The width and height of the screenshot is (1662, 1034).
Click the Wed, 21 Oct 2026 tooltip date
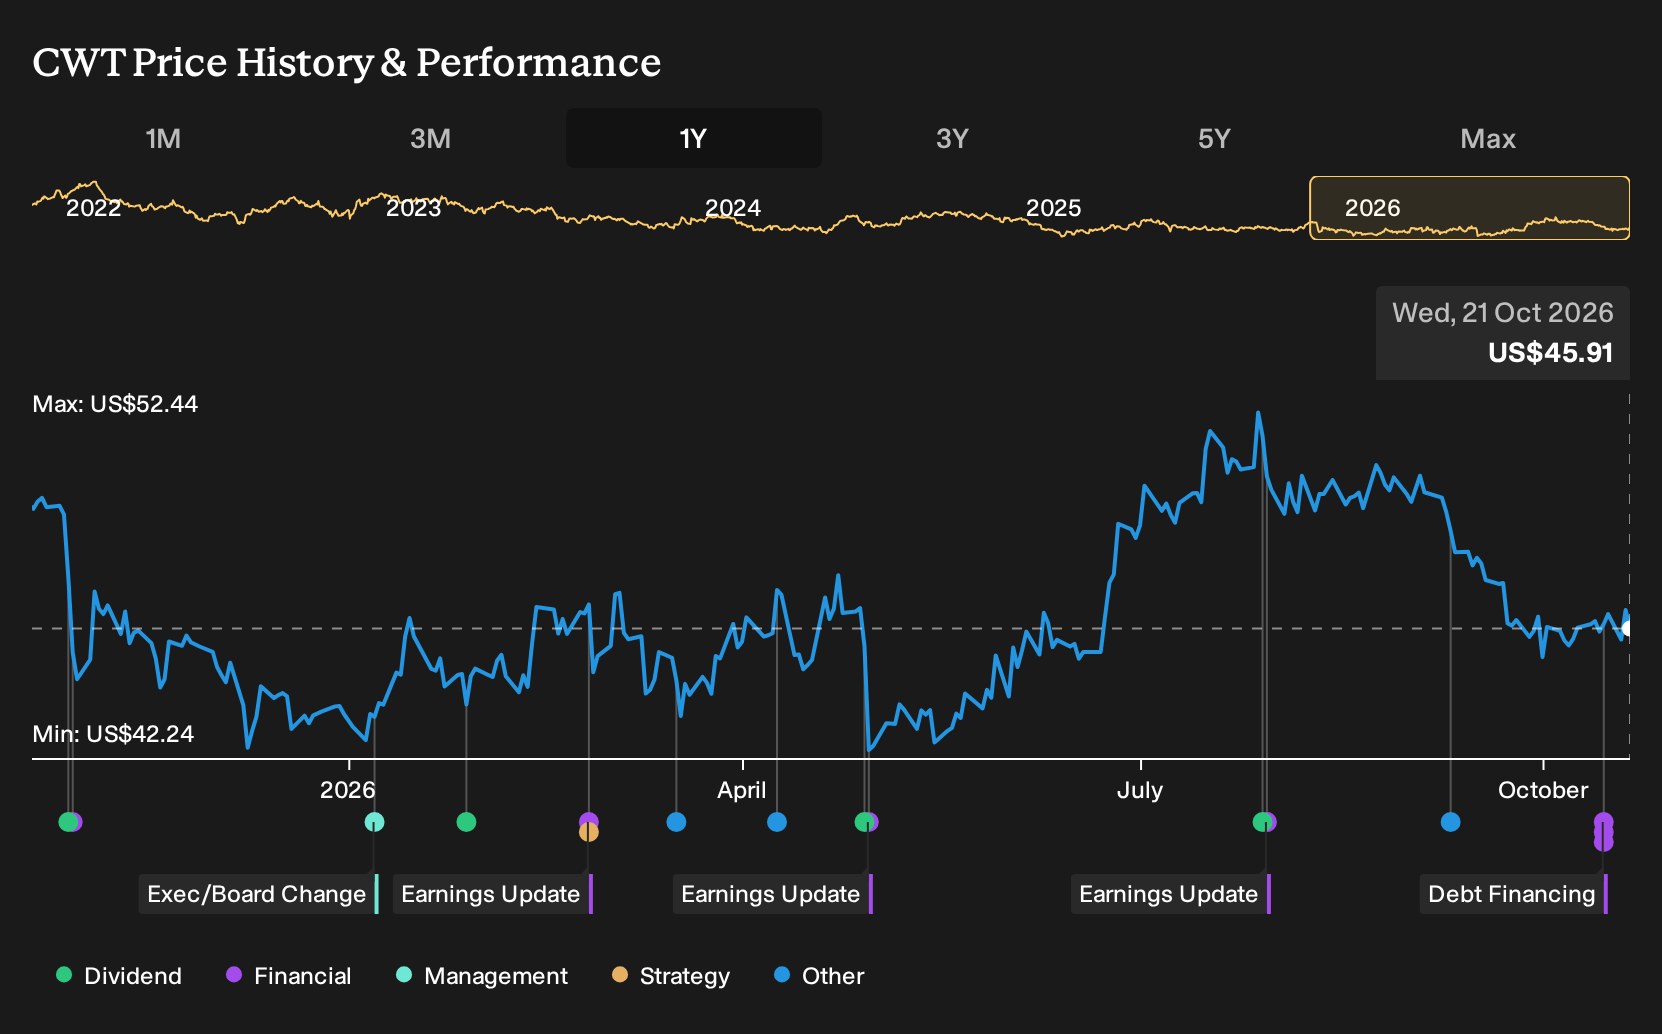tap(1503, 313)
